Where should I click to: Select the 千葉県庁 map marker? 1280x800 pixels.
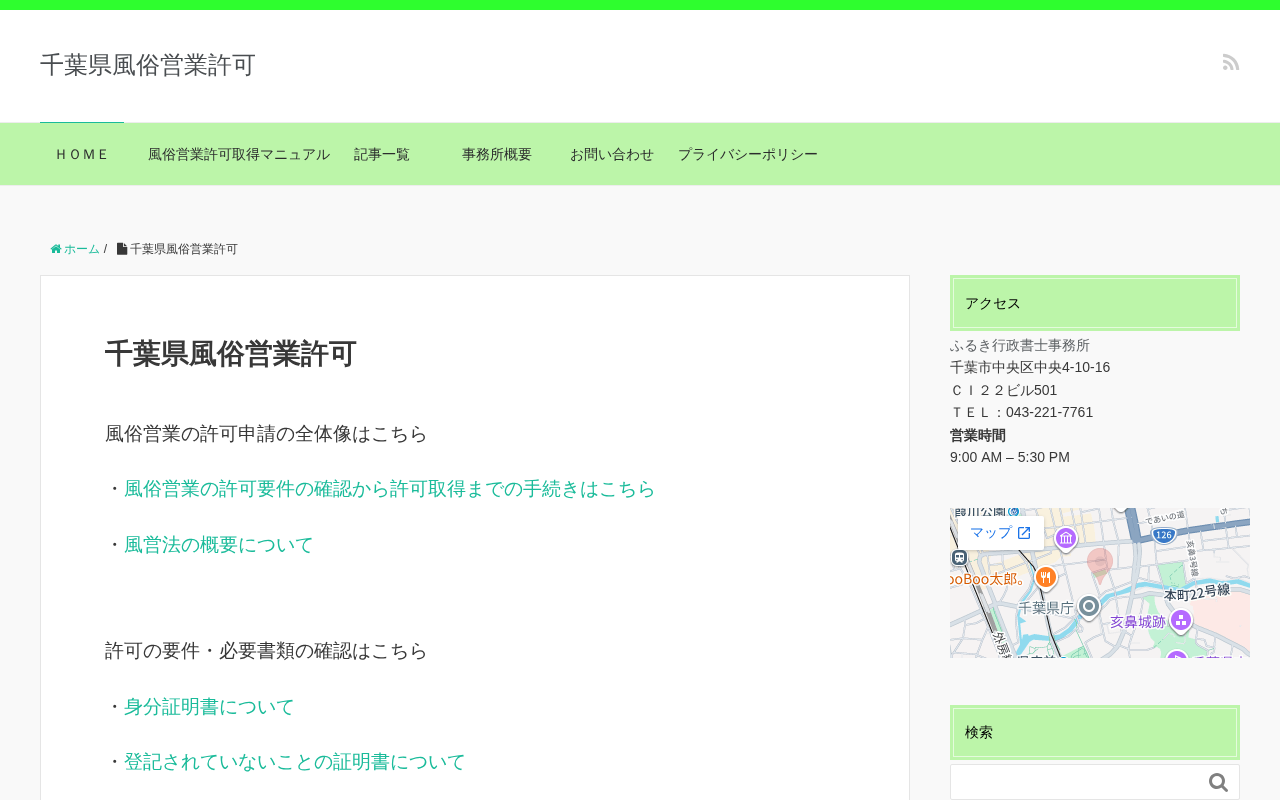pos(1089,607)
